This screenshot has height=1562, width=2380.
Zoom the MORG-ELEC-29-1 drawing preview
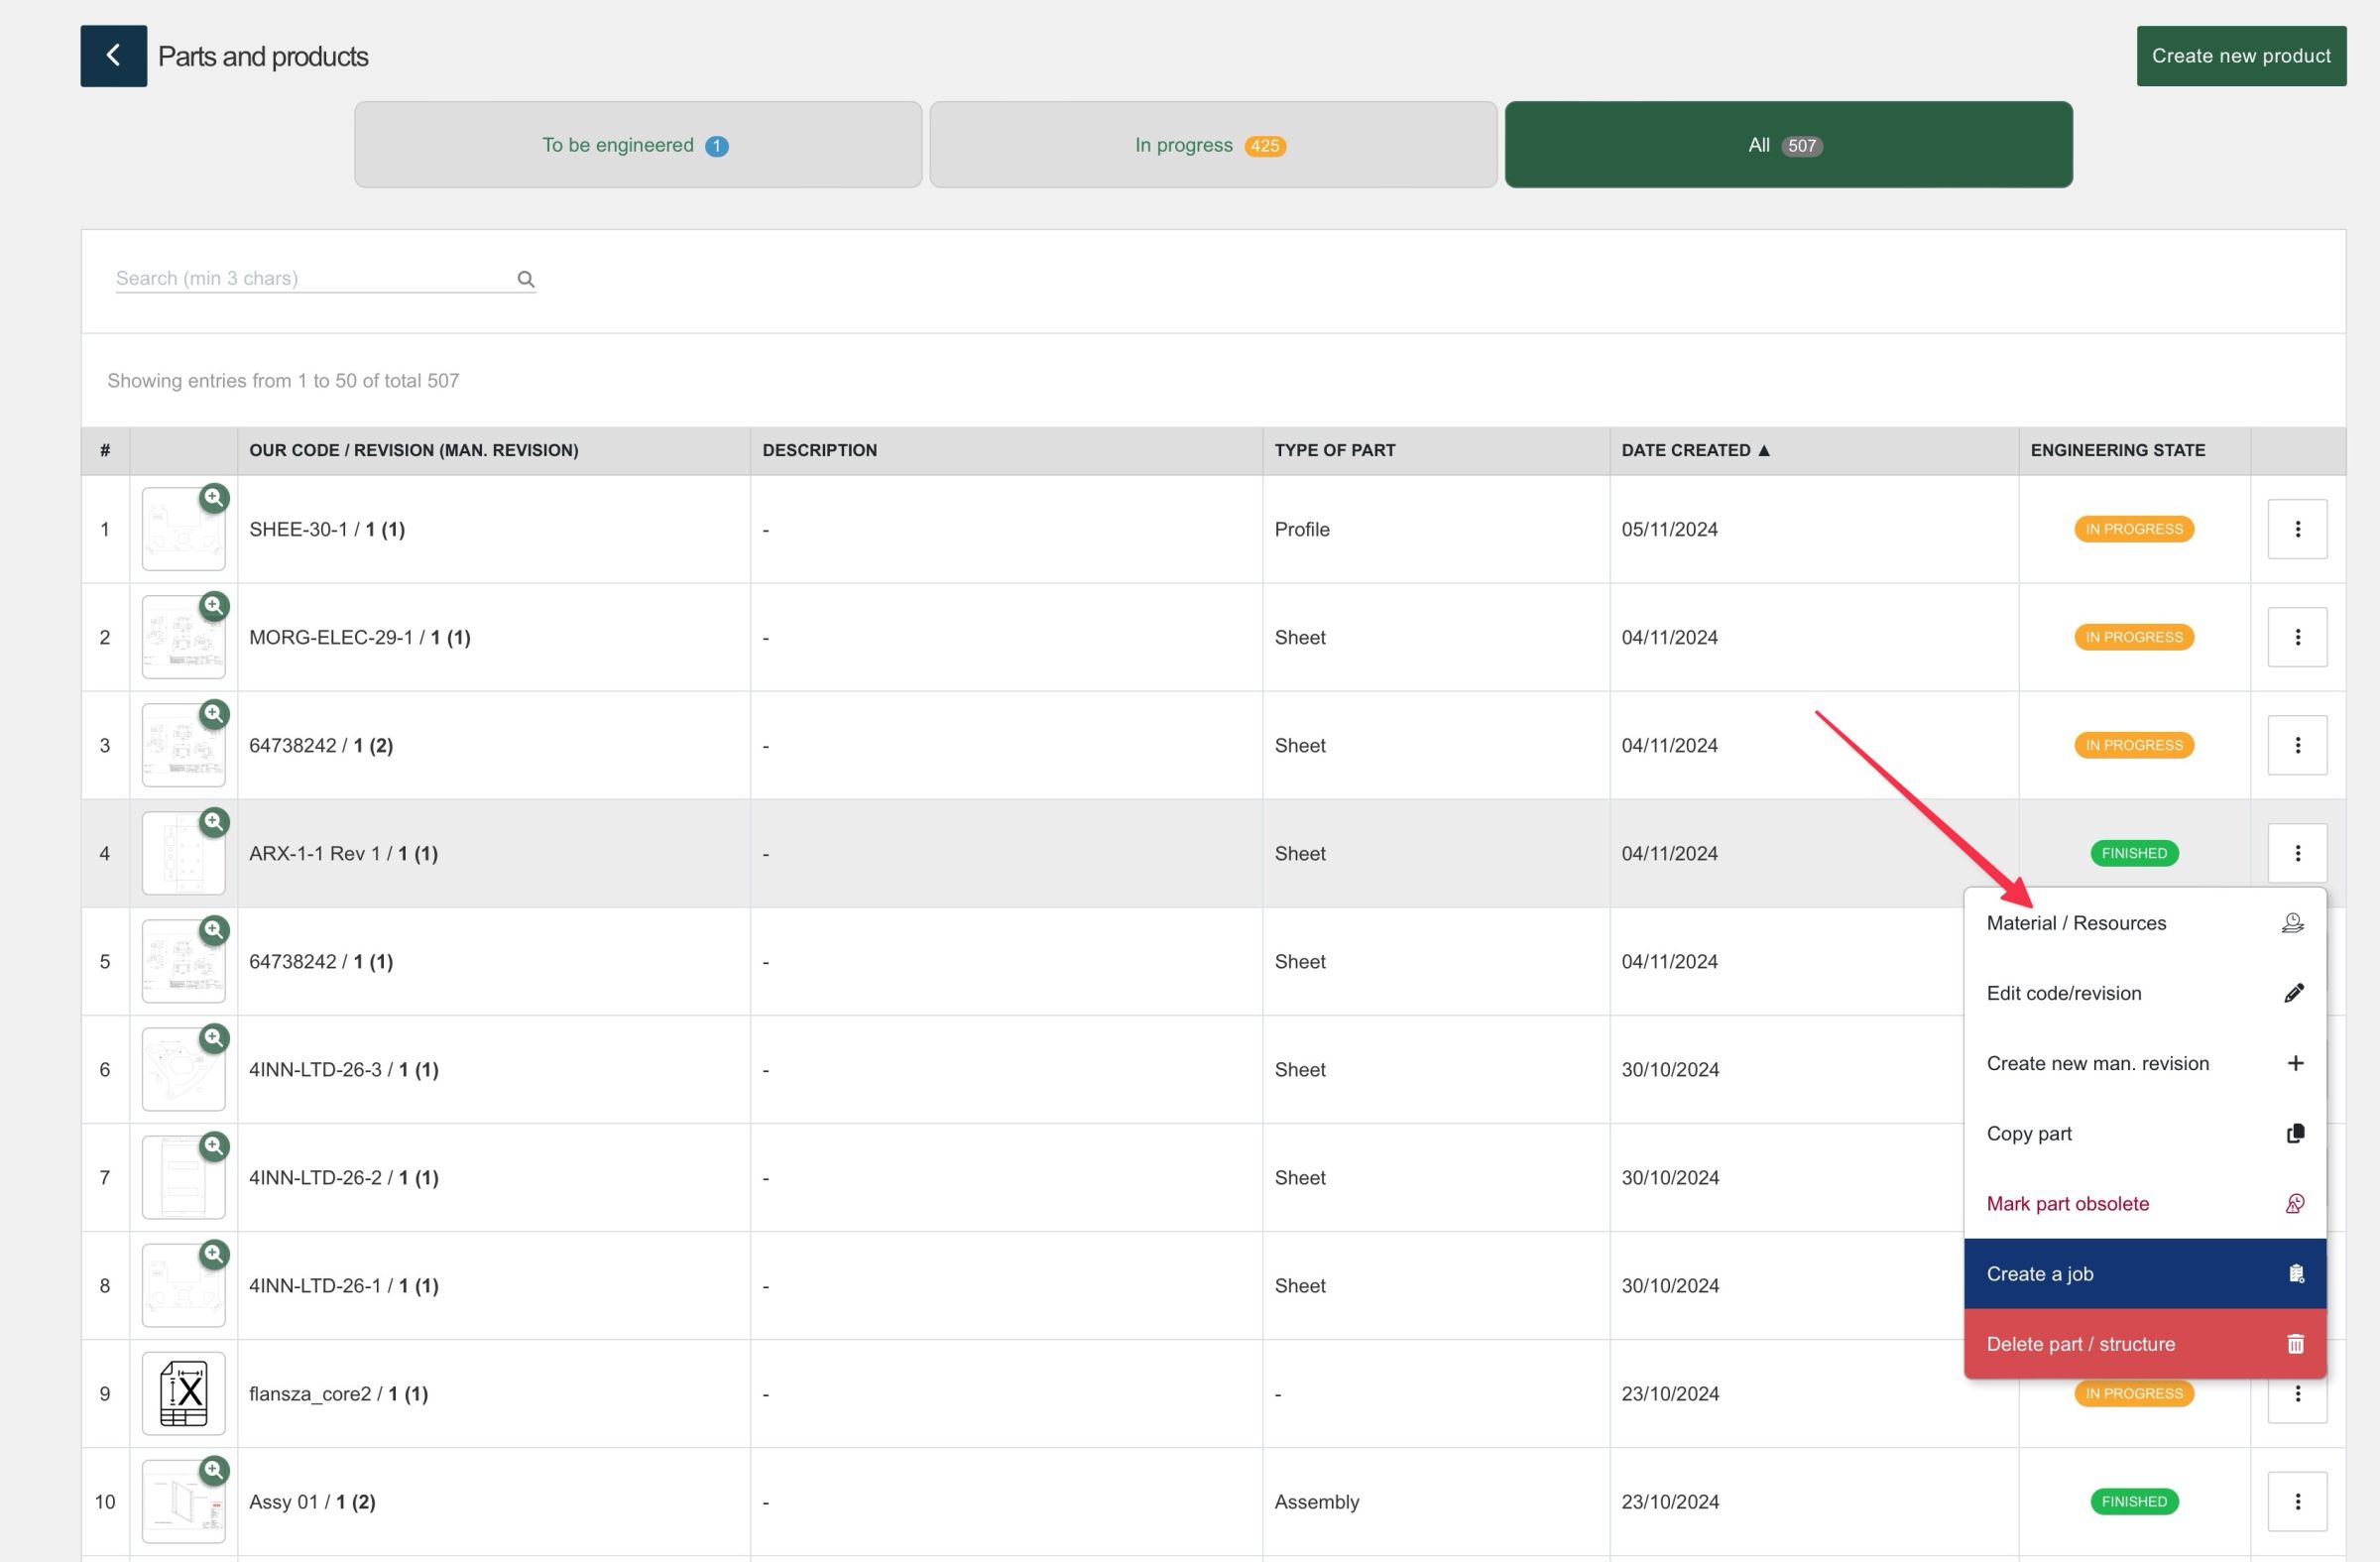click(x=213, y=606)
